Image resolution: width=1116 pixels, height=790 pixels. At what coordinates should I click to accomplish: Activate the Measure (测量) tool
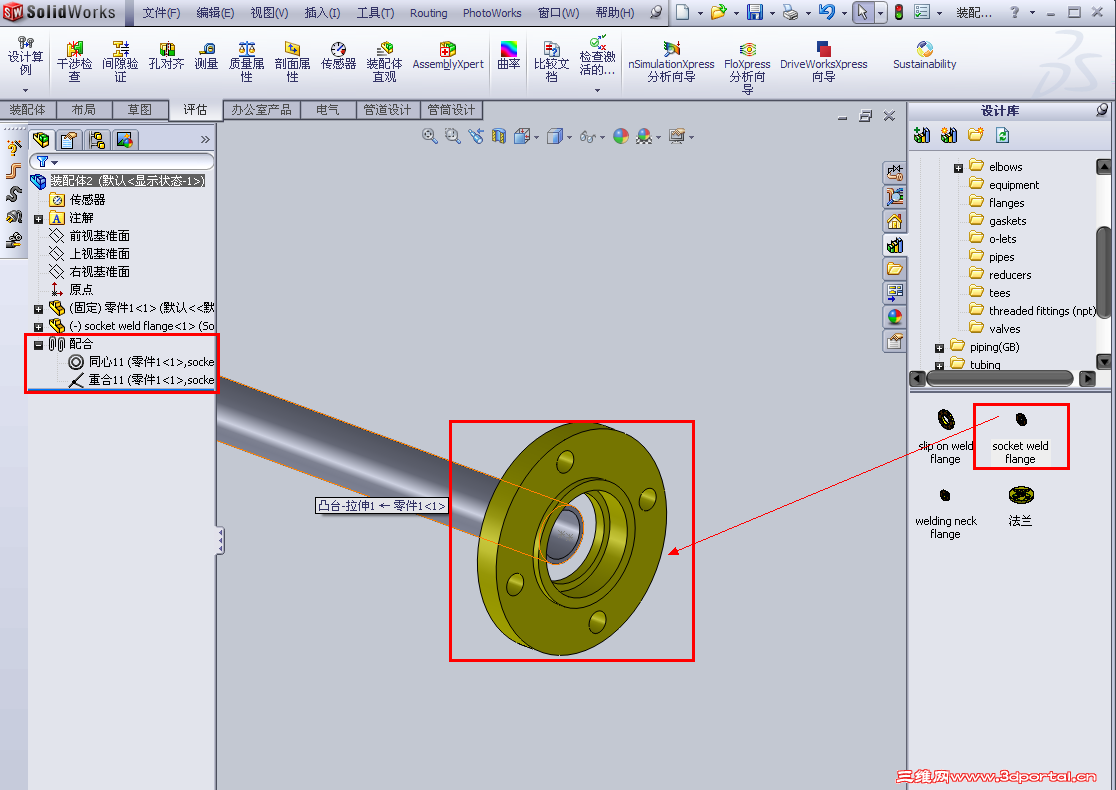coord(206,56)
